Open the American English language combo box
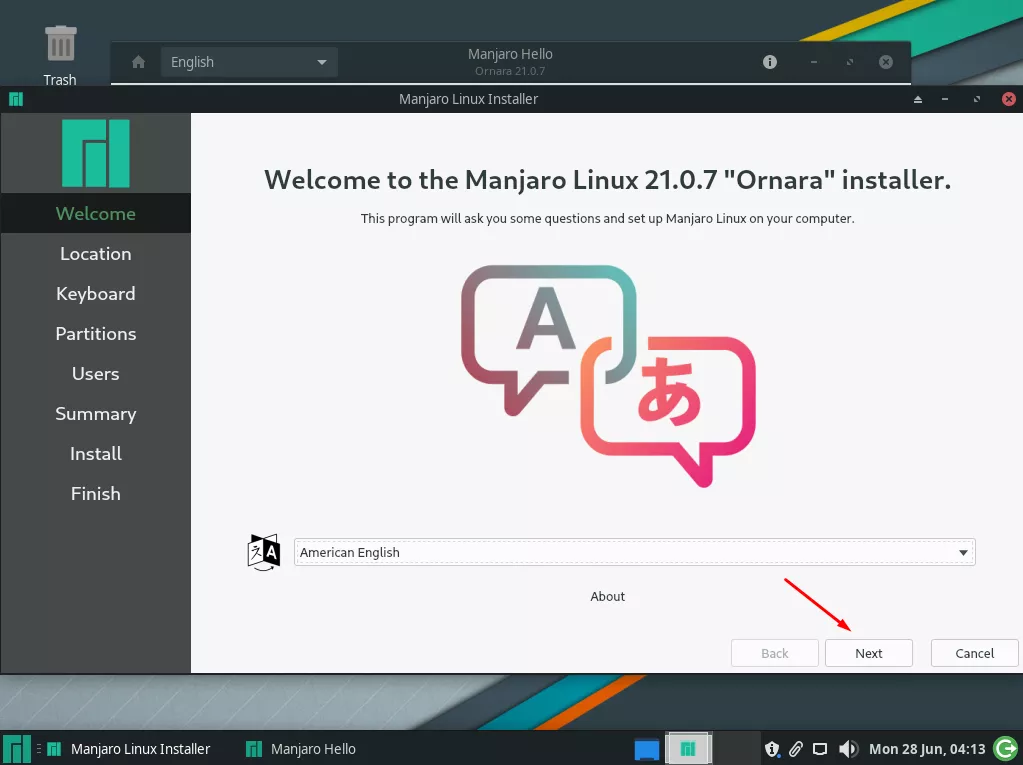Viewport: 1023px width, 765px height. pos(634,552)
